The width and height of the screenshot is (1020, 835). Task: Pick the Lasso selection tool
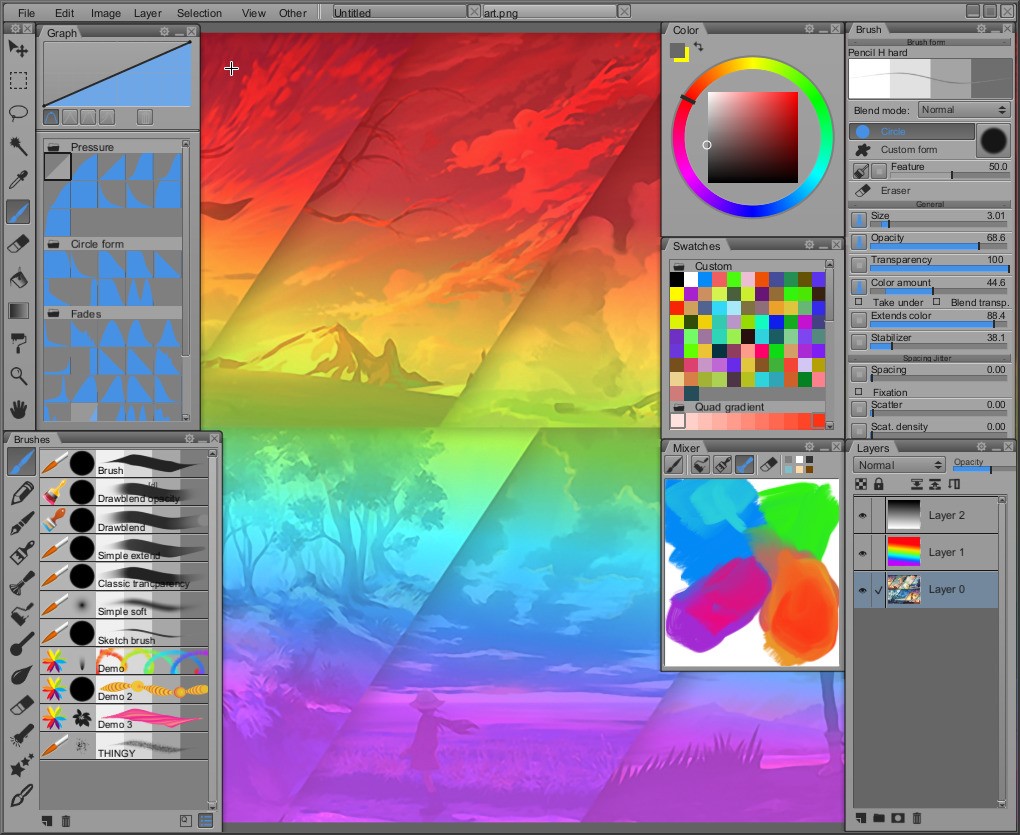(x=18, y=113)
